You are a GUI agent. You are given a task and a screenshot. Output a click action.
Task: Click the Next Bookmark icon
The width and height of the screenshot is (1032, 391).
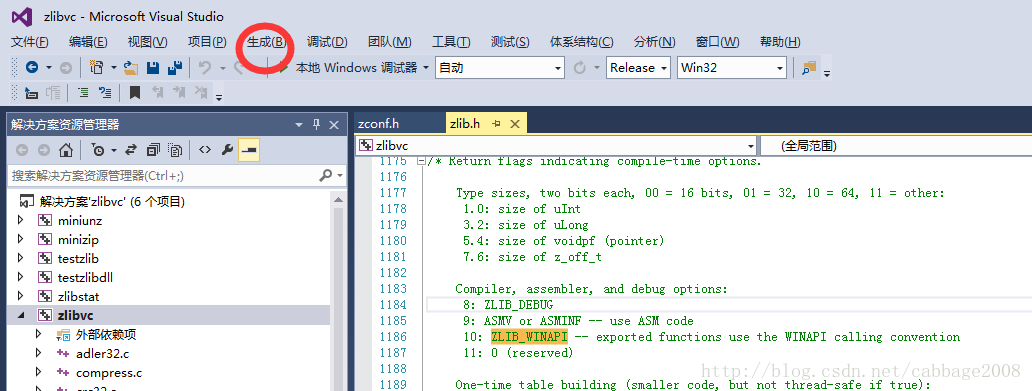(x=180, y=92)
